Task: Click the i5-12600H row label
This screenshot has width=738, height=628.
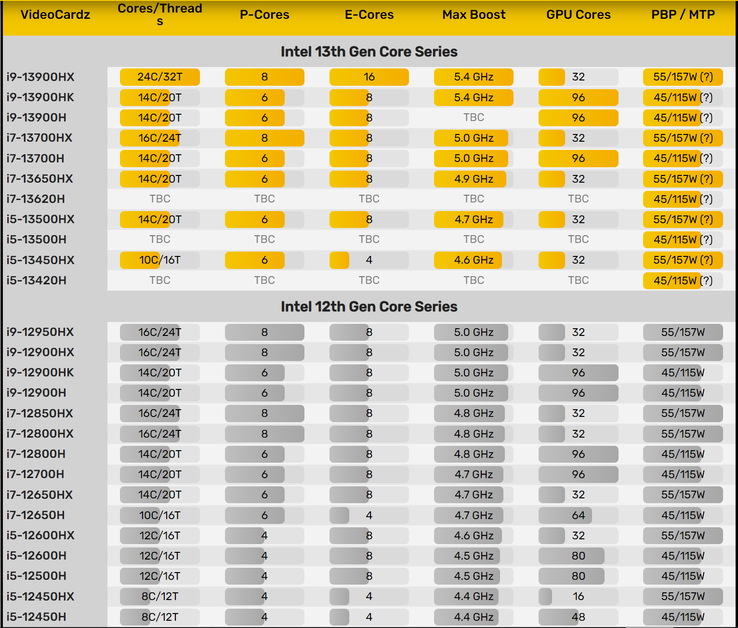Action: coord(36,556)
